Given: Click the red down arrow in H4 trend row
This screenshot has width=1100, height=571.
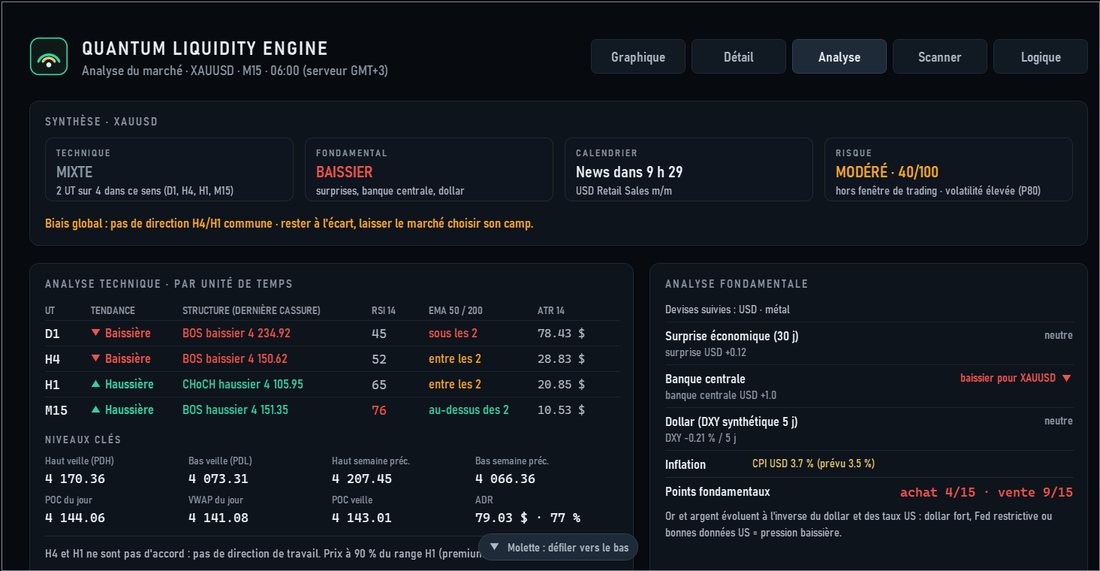Looking at the screenshot, I should coord(95,358).
